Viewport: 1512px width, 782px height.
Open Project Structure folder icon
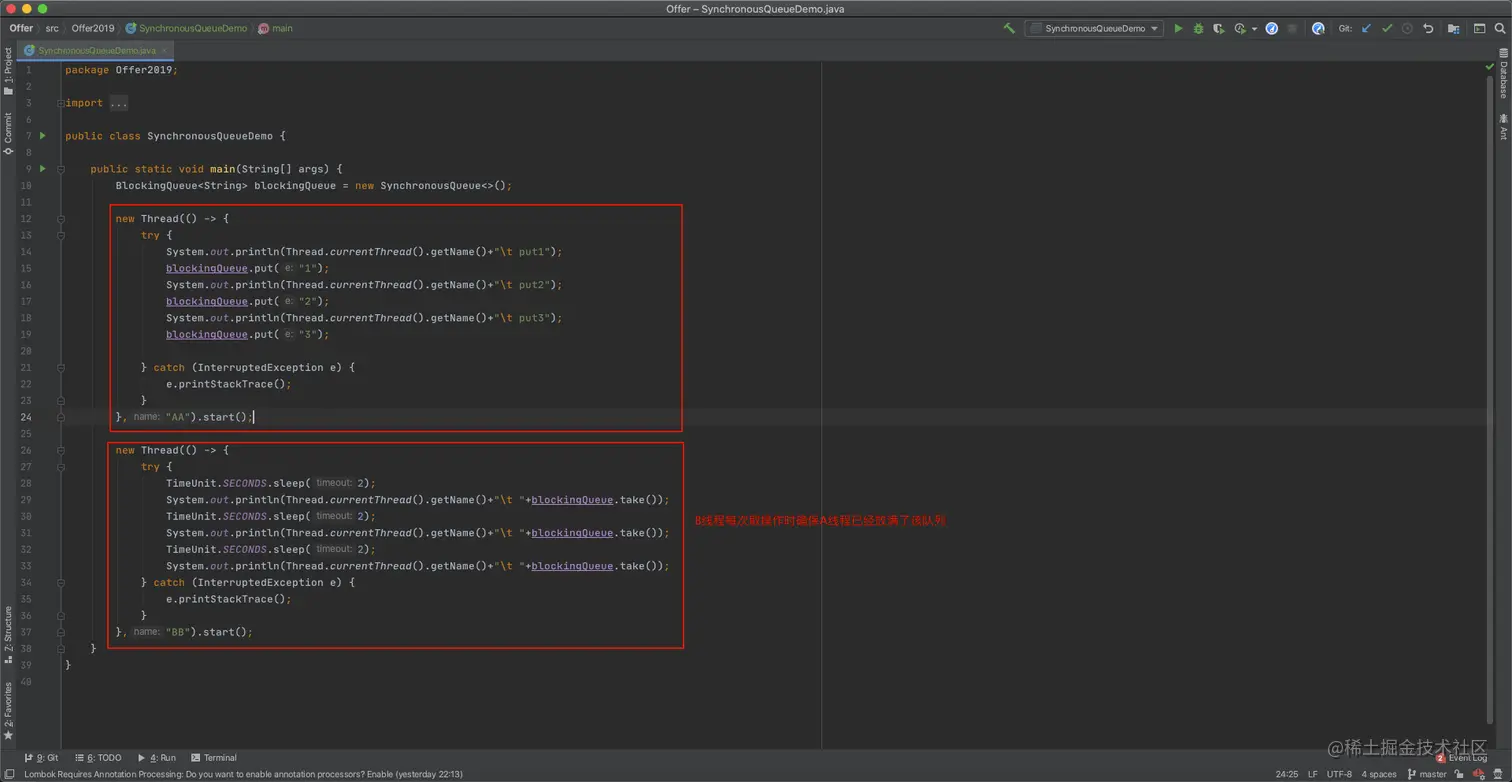tap(1454, 29)
